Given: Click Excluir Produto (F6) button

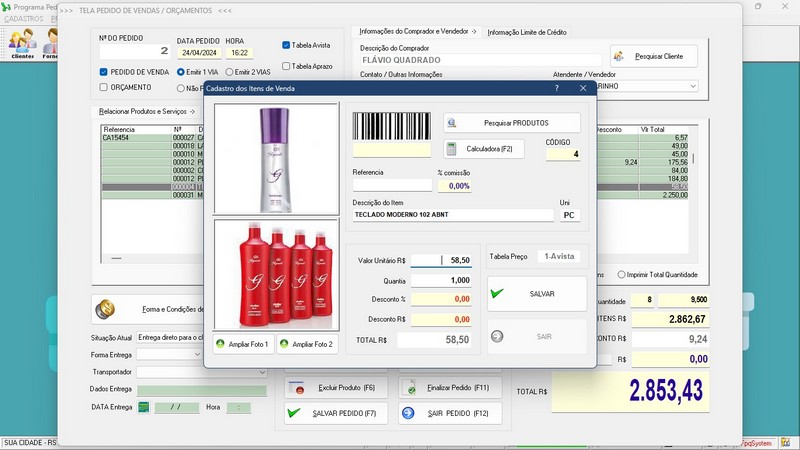Looking at the screenshot, I should (x=336, y=388).
